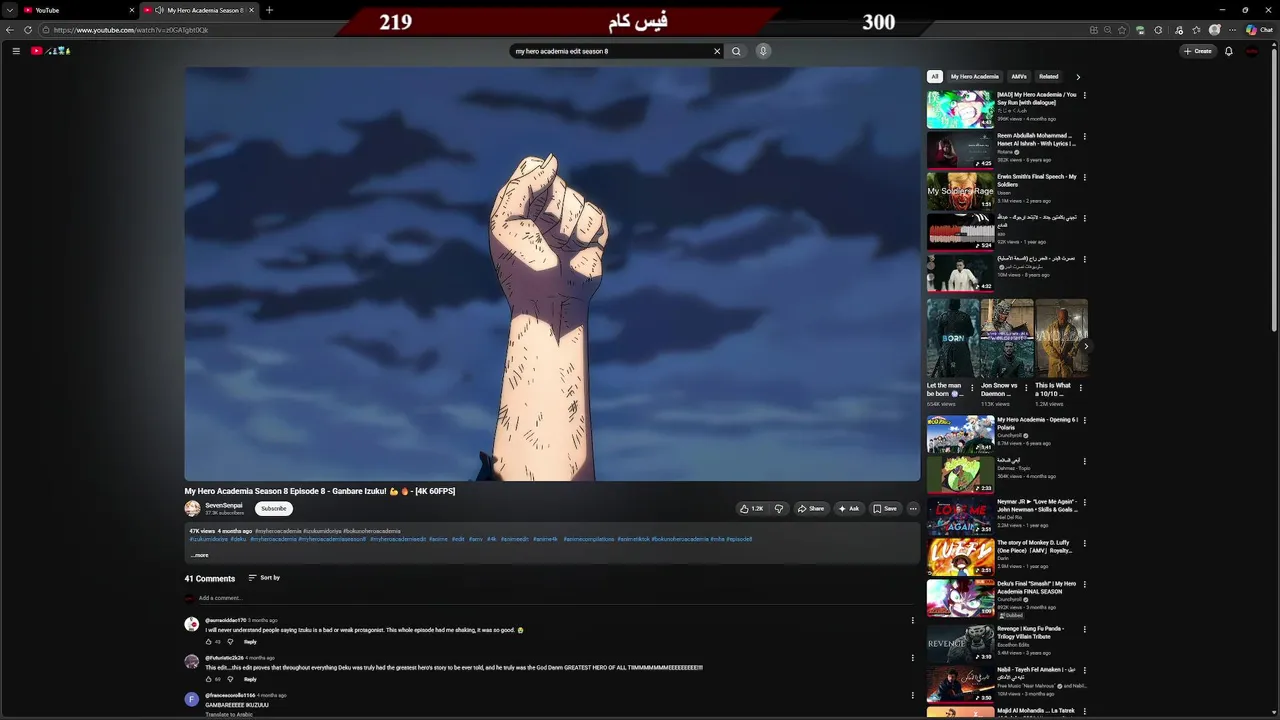The height and width of the screenshot is (720, 1280).
Task: Switch to the YouTube browser tab
Action: point(78,10)
